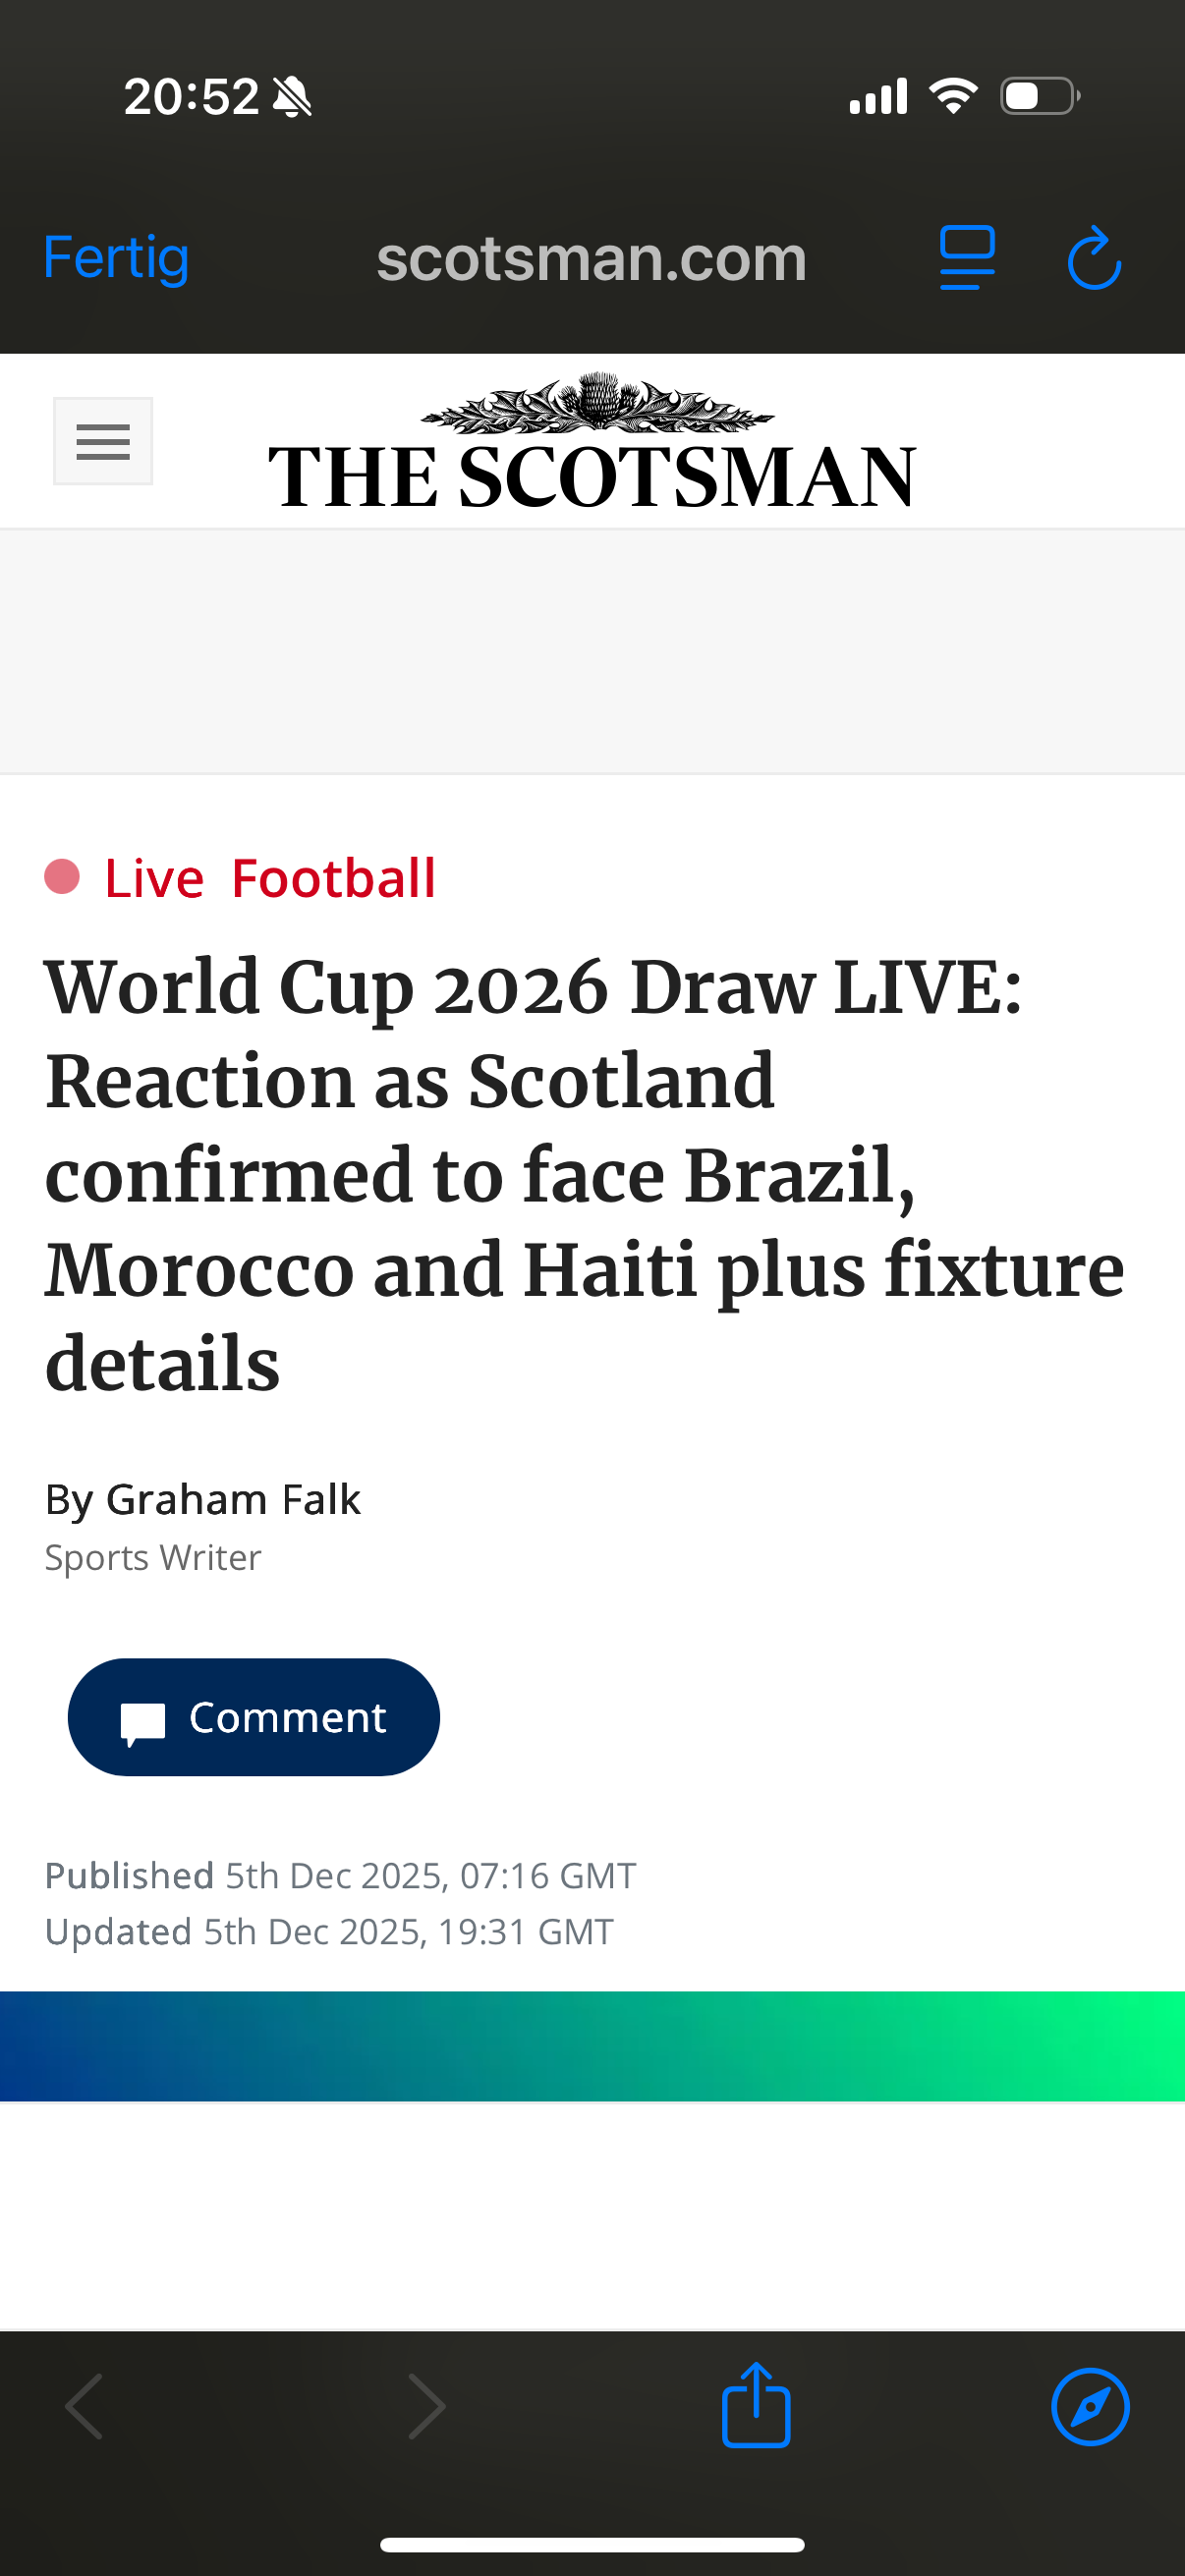Open the reader view icon
Viewport: 1185px width, 2576px height.
coord(966,258)
